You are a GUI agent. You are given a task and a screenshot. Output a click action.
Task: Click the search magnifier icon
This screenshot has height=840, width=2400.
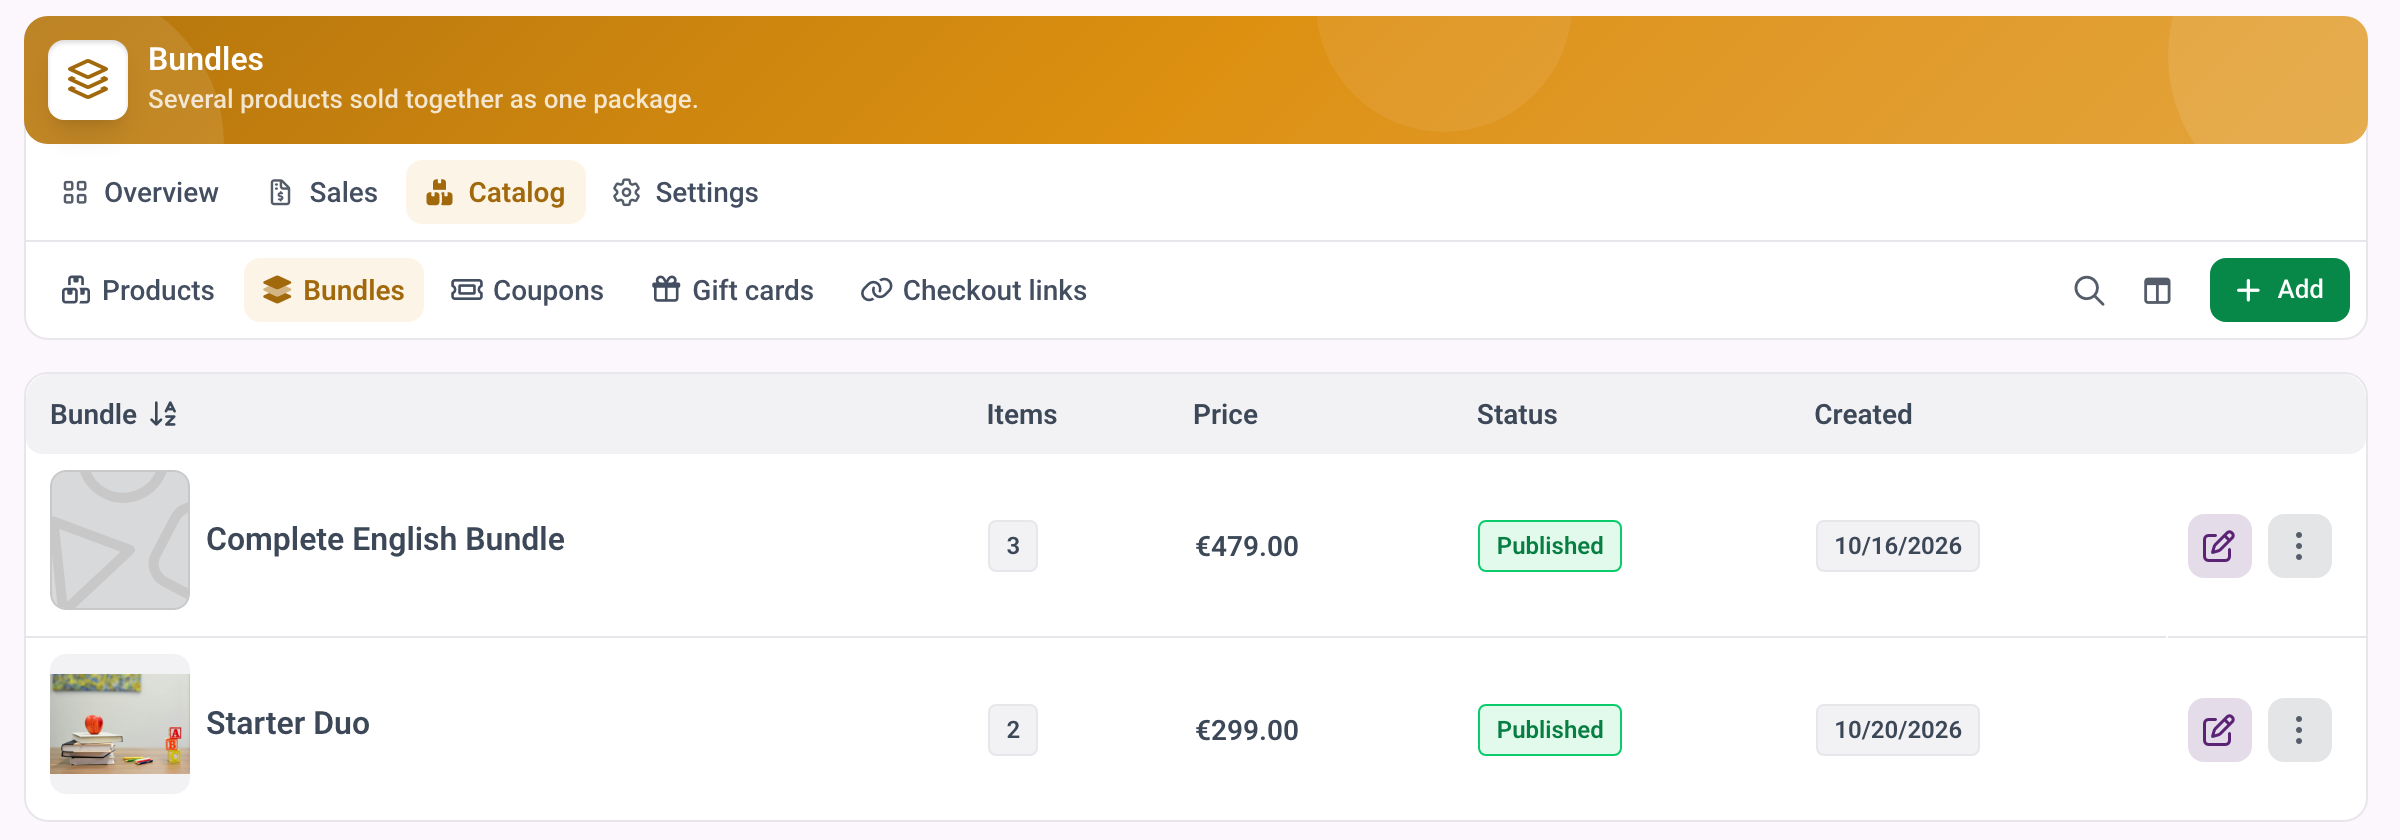click(x=2088, y=290)
